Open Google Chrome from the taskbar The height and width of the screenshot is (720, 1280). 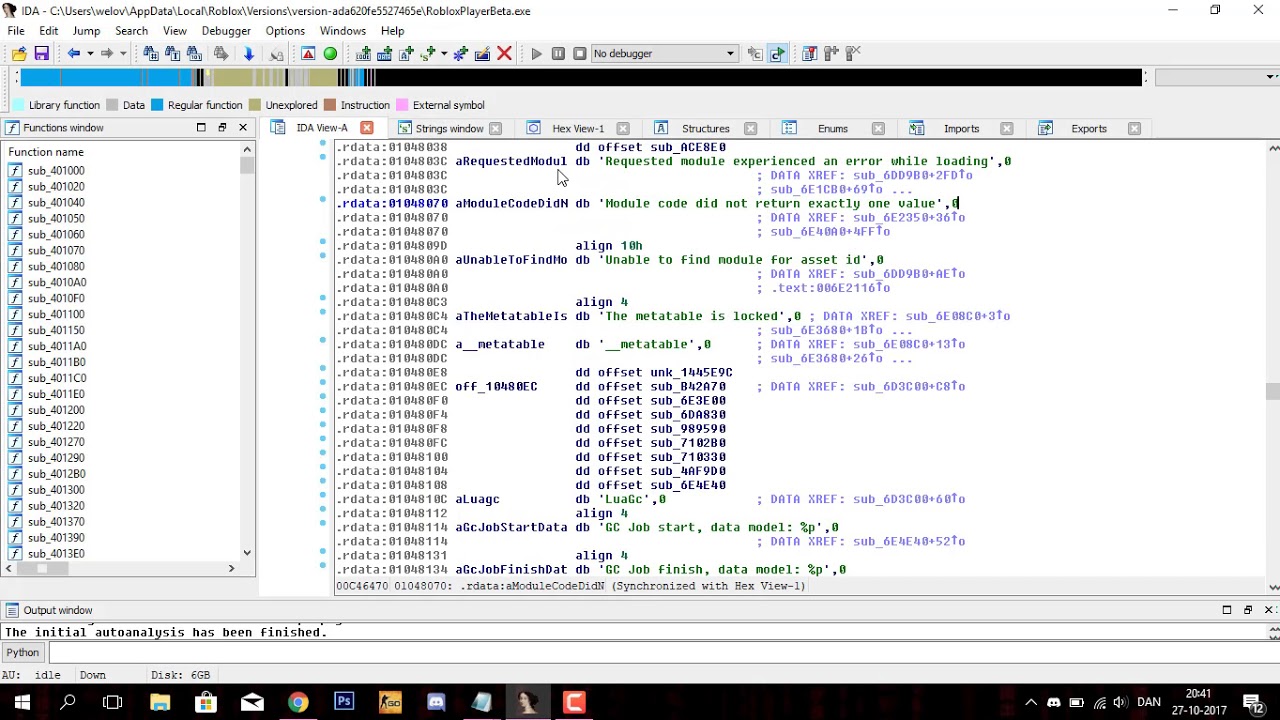coord(298,702)
